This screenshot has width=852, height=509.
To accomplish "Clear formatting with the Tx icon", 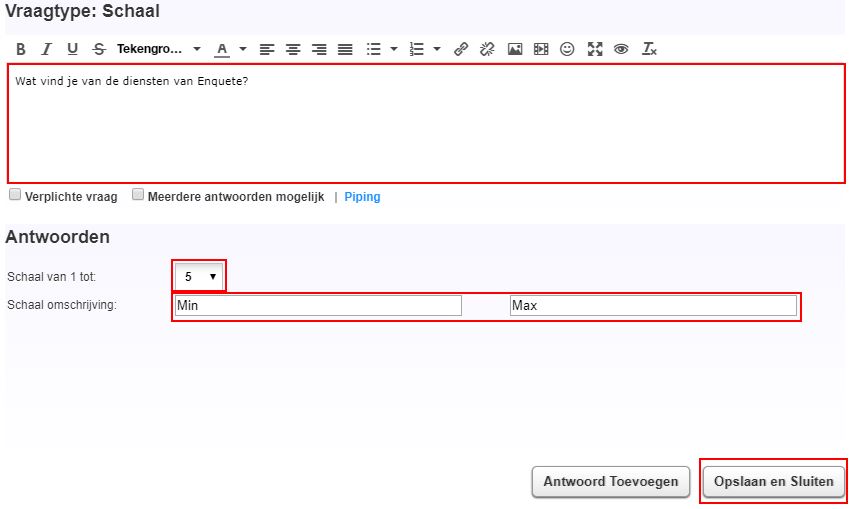I will tap(649, 49).
